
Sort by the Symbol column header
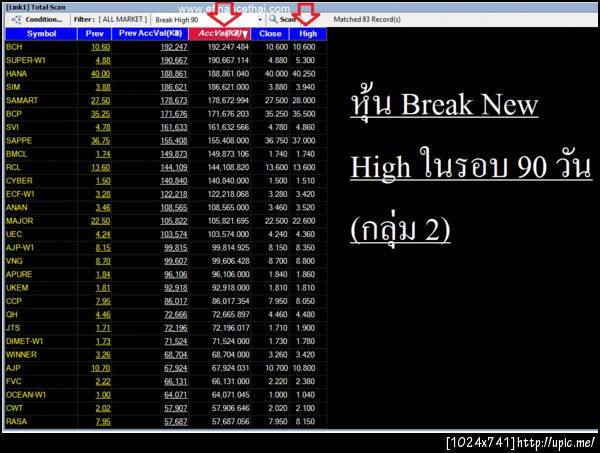coord(41,34)
